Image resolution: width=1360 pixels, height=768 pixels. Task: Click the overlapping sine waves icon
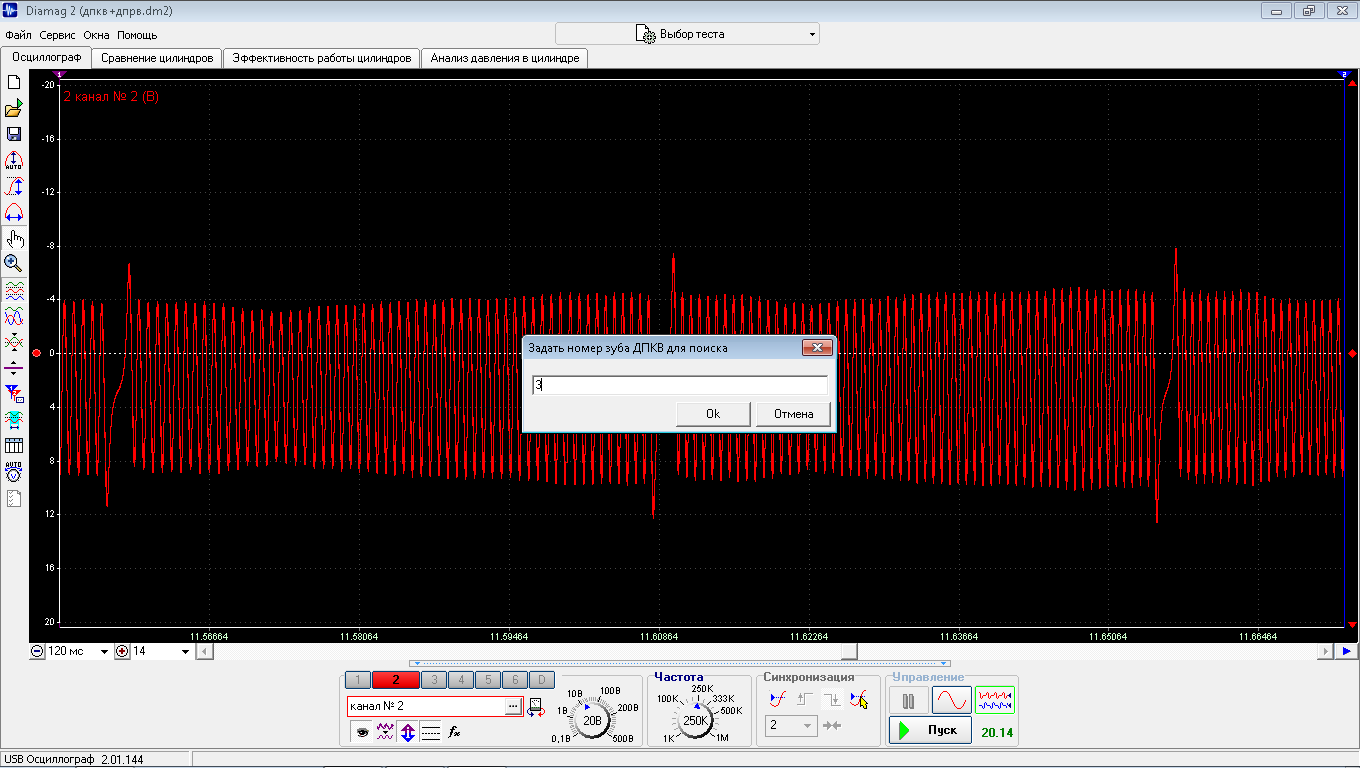(14, 317)
